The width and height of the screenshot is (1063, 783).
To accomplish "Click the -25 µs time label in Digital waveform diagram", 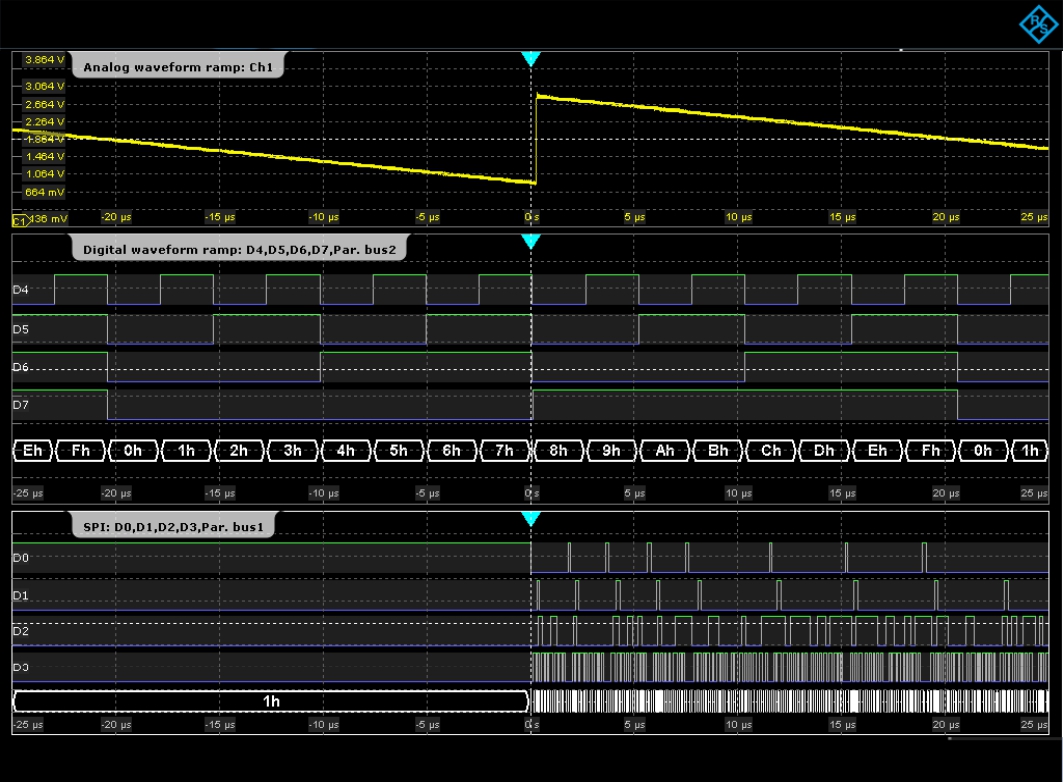I will [x=28, y=493].
